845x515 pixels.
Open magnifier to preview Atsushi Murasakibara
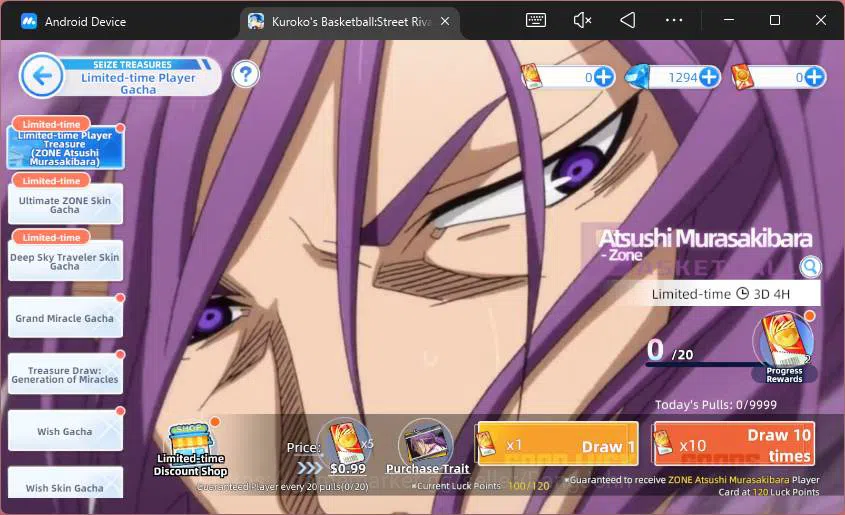point(810,267)
